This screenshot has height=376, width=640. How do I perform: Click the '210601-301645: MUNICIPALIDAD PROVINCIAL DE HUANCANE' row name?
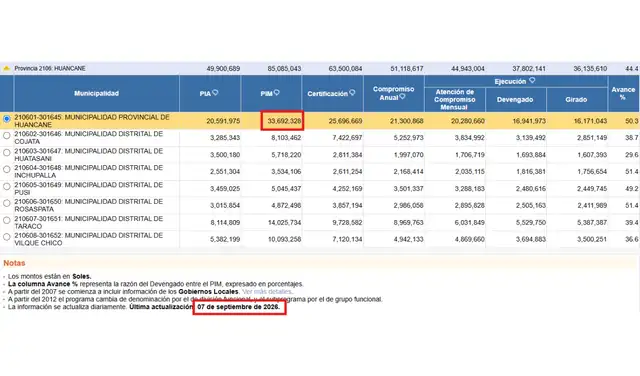pyautogui.click(x=92, y=121)
